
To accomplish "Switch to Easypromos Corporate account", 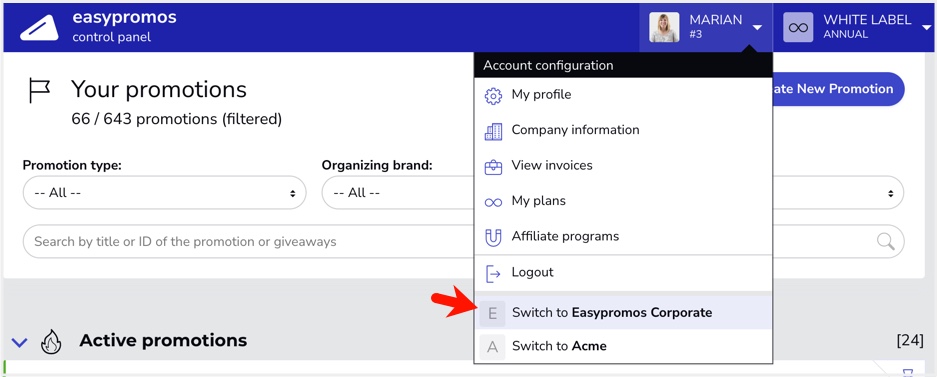I will pos(623,312).
